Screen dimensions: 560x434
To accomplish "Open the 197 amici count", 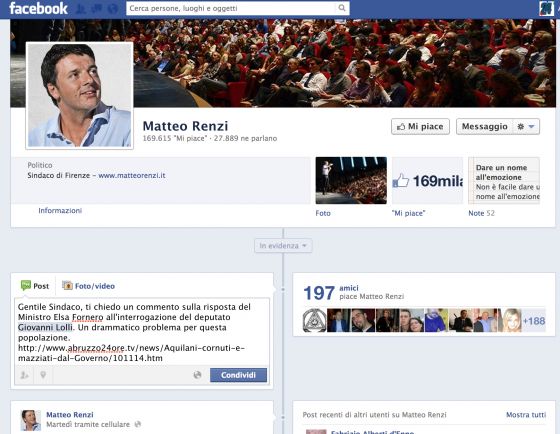I will point(319,293).
